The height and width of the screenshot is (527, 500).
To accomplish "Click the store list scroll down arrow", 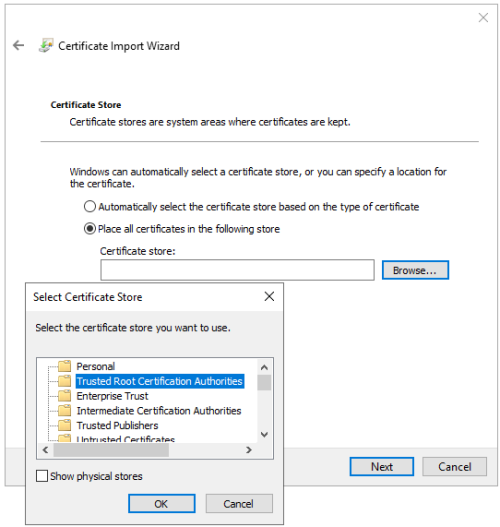I will (264, 434).
